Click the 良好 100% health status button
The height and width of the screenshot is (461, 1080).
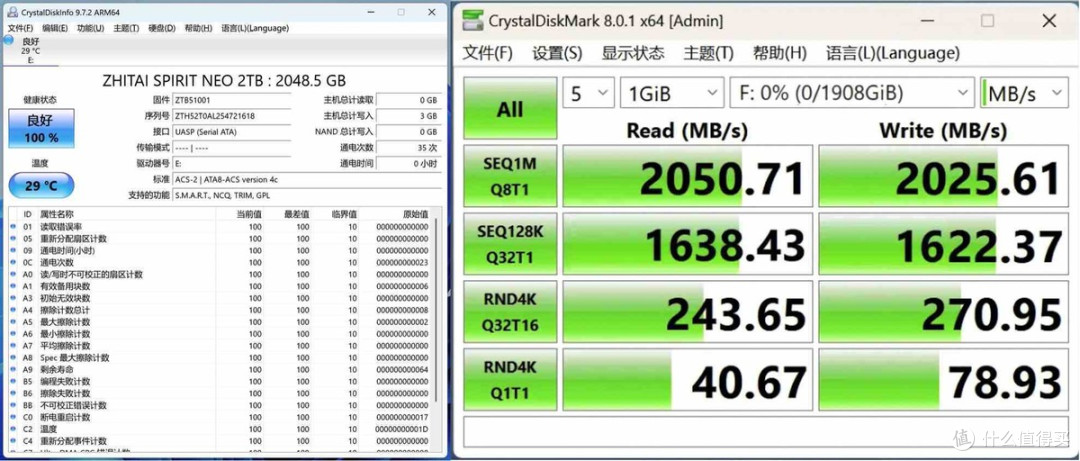click(41, 128)
